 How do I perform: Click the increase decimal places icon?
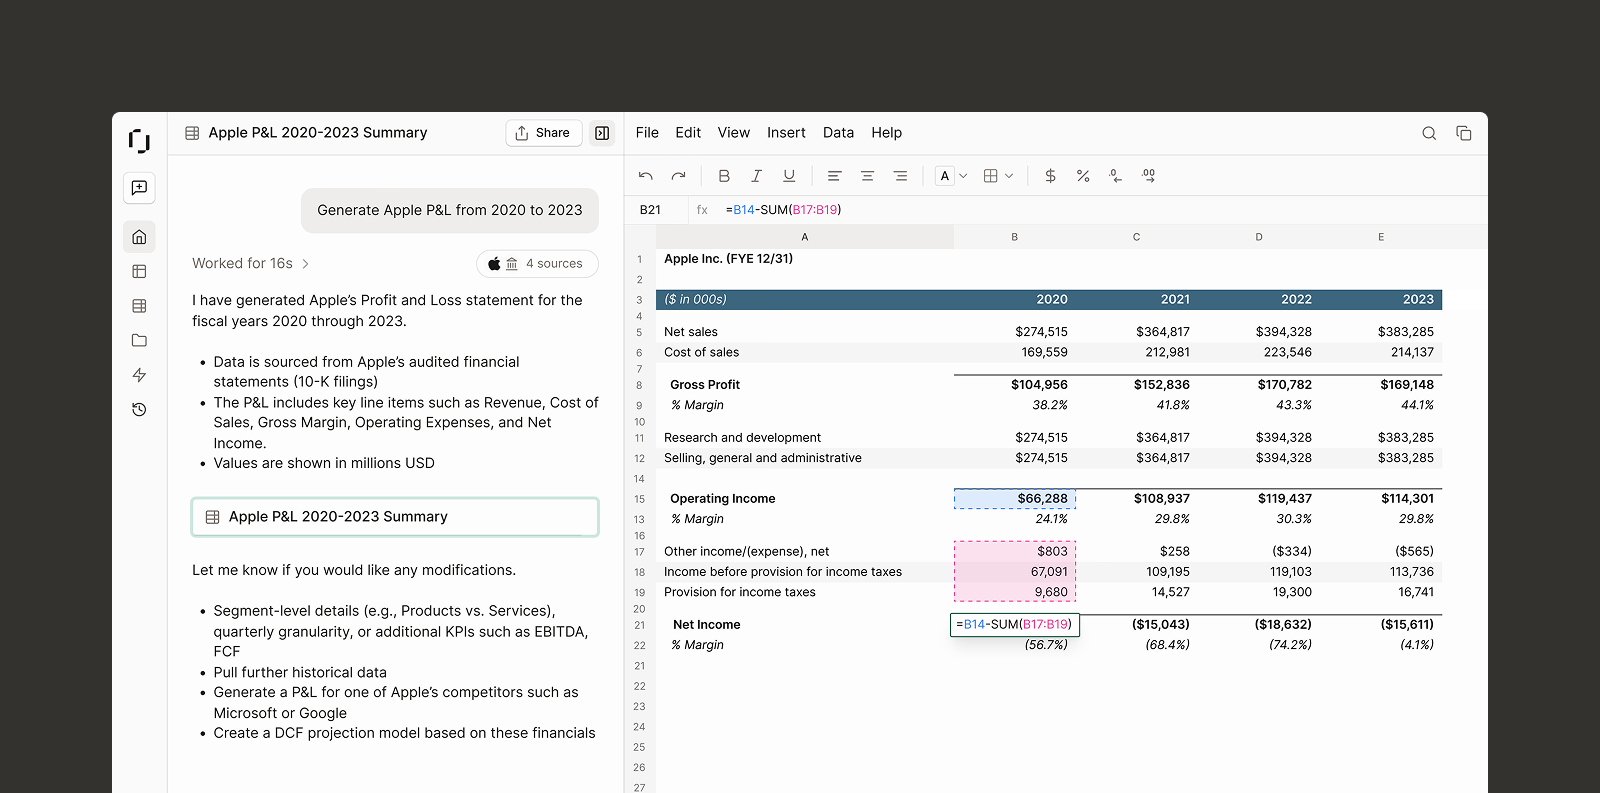(1148, 176)
